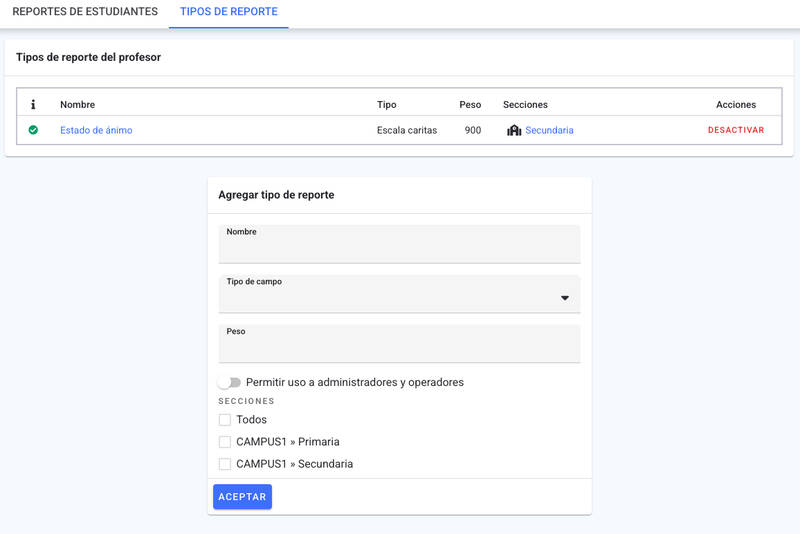Click the Peso column header
The image size is (800, 534).
tap(470, 105)
